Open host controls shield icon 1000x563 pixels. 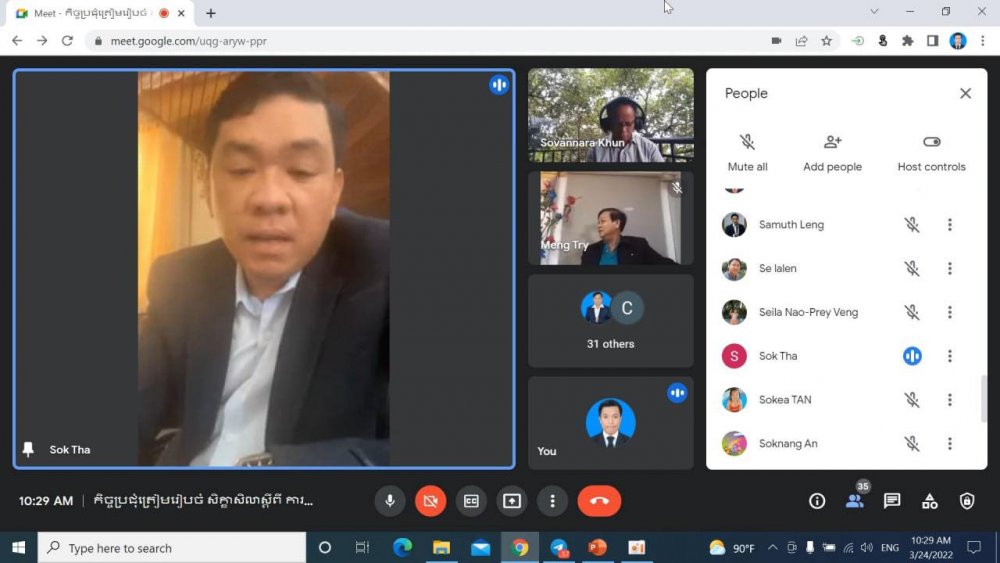click(x=967, y=501)
